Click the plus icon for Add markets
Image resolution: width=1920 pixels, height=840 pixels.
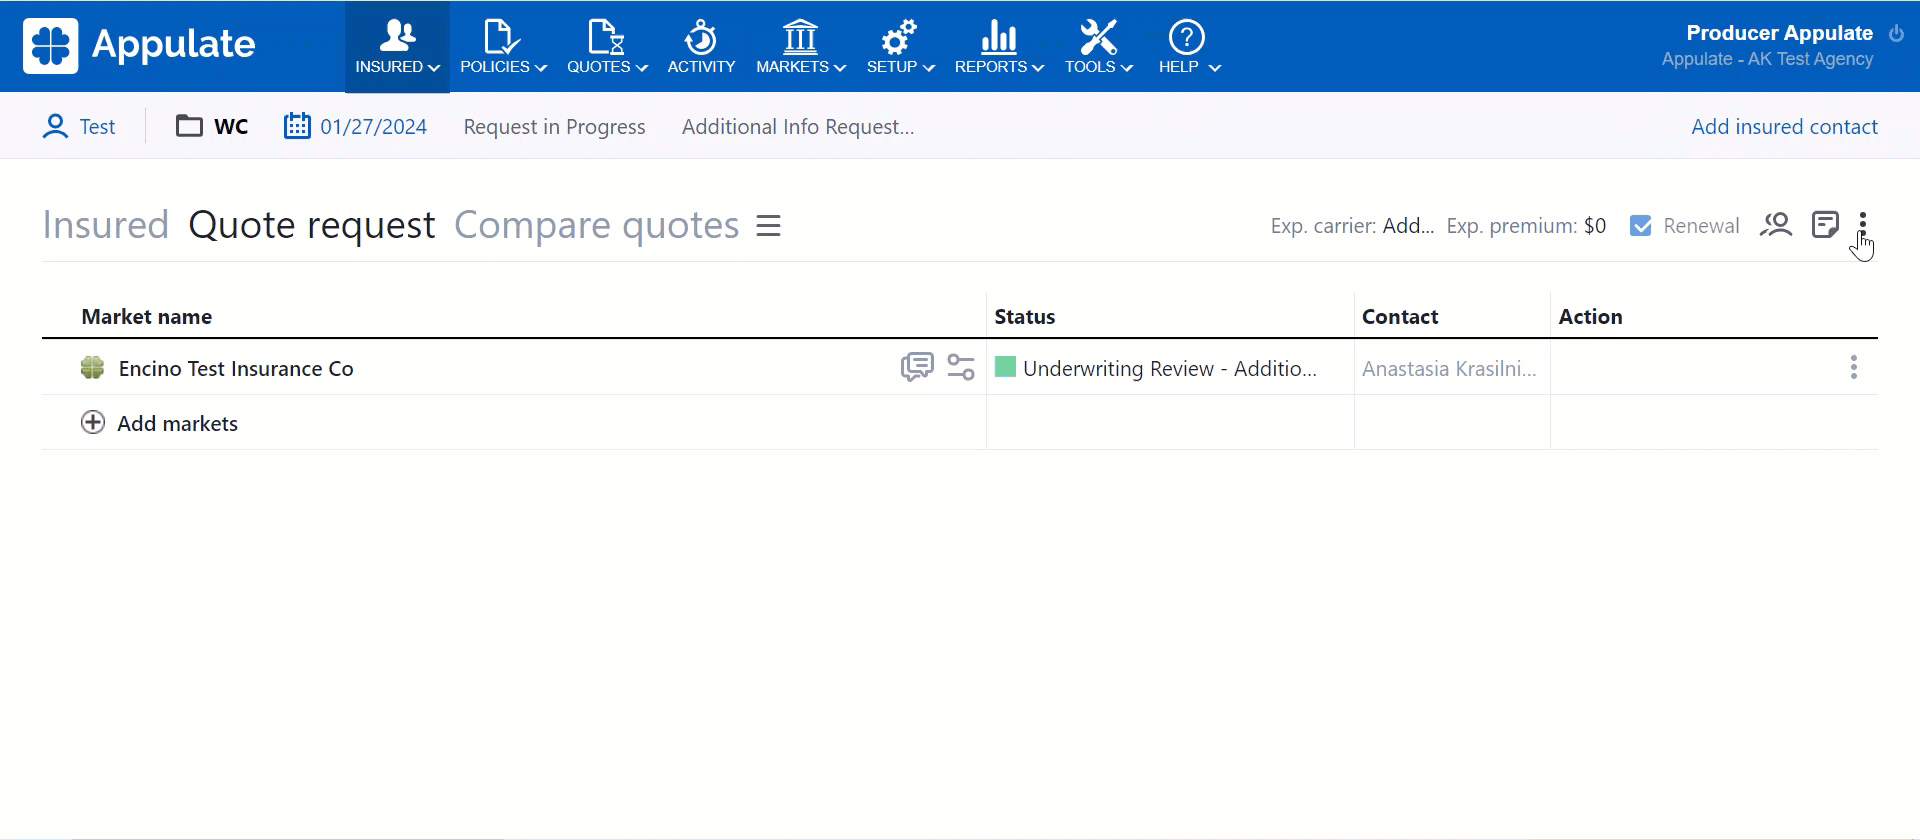point(93,423)
